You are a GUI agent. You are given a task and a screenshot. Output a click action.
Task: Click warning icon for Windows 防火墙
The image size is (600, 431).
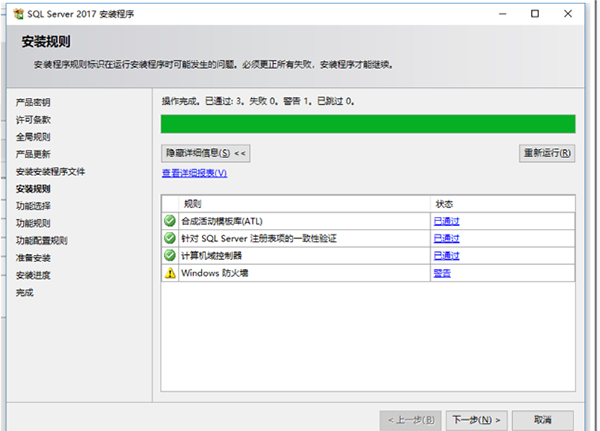170,273
